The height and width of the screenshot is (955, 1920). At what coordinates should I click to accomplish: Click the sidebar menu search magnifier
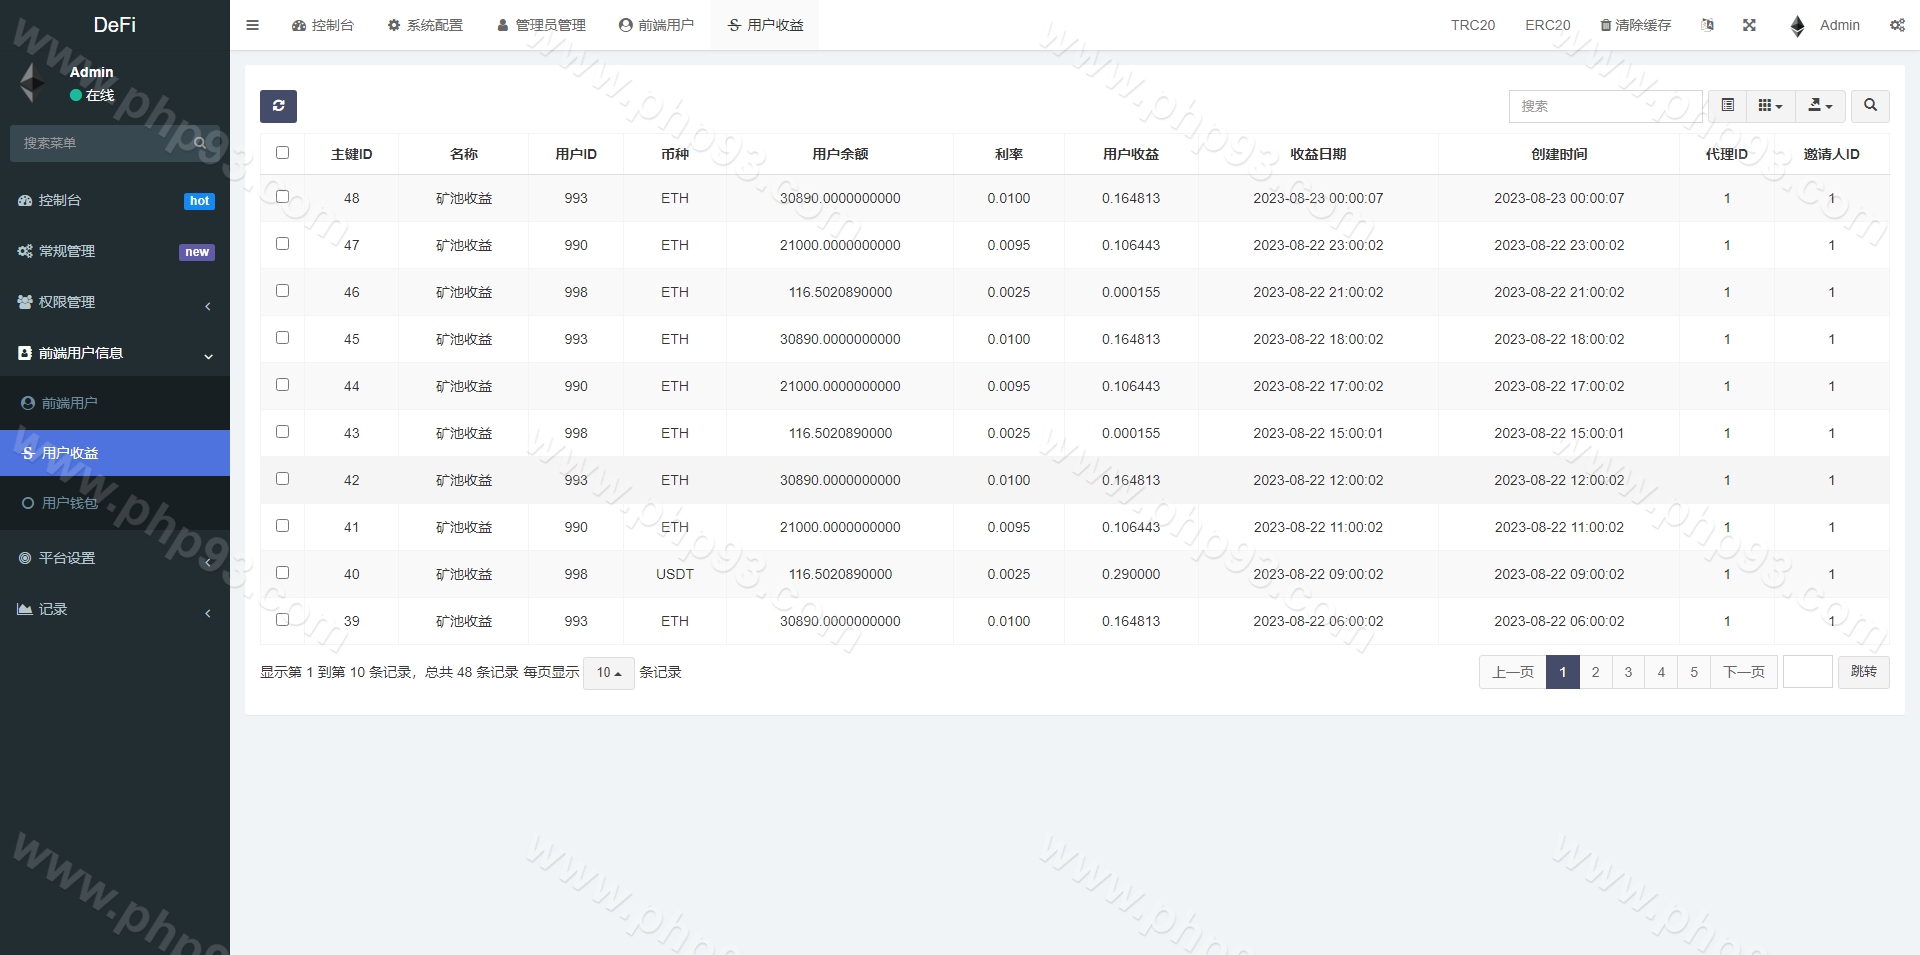[200, 143]
